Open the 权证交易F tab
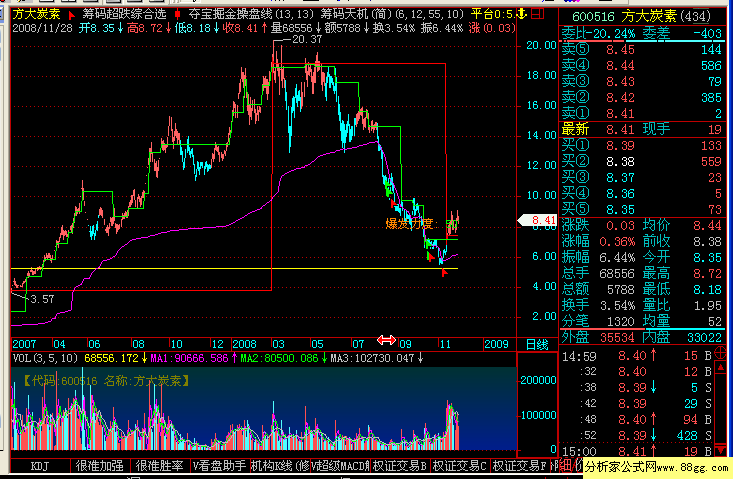This screenshot has height=479, width=733. (519, 466)
